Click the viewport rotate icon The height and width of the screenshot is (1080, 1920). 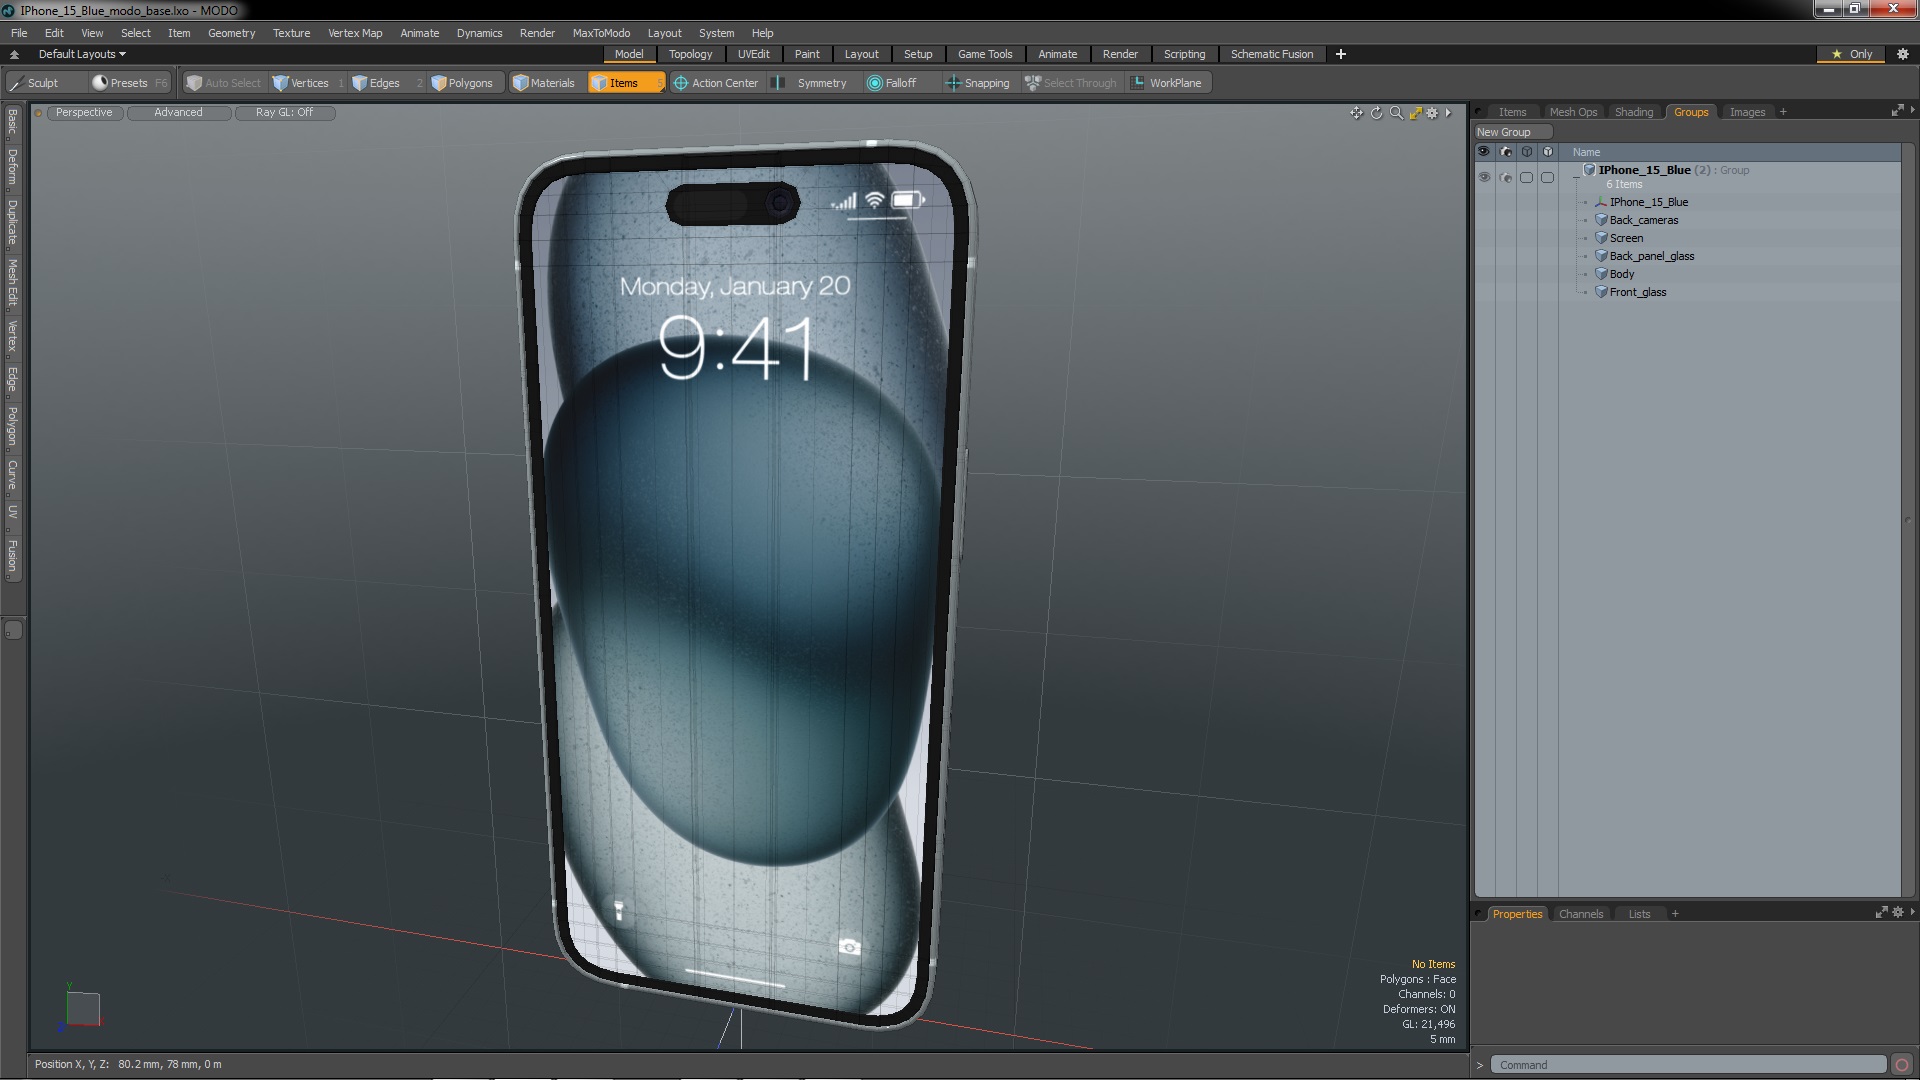point(1376,113)
